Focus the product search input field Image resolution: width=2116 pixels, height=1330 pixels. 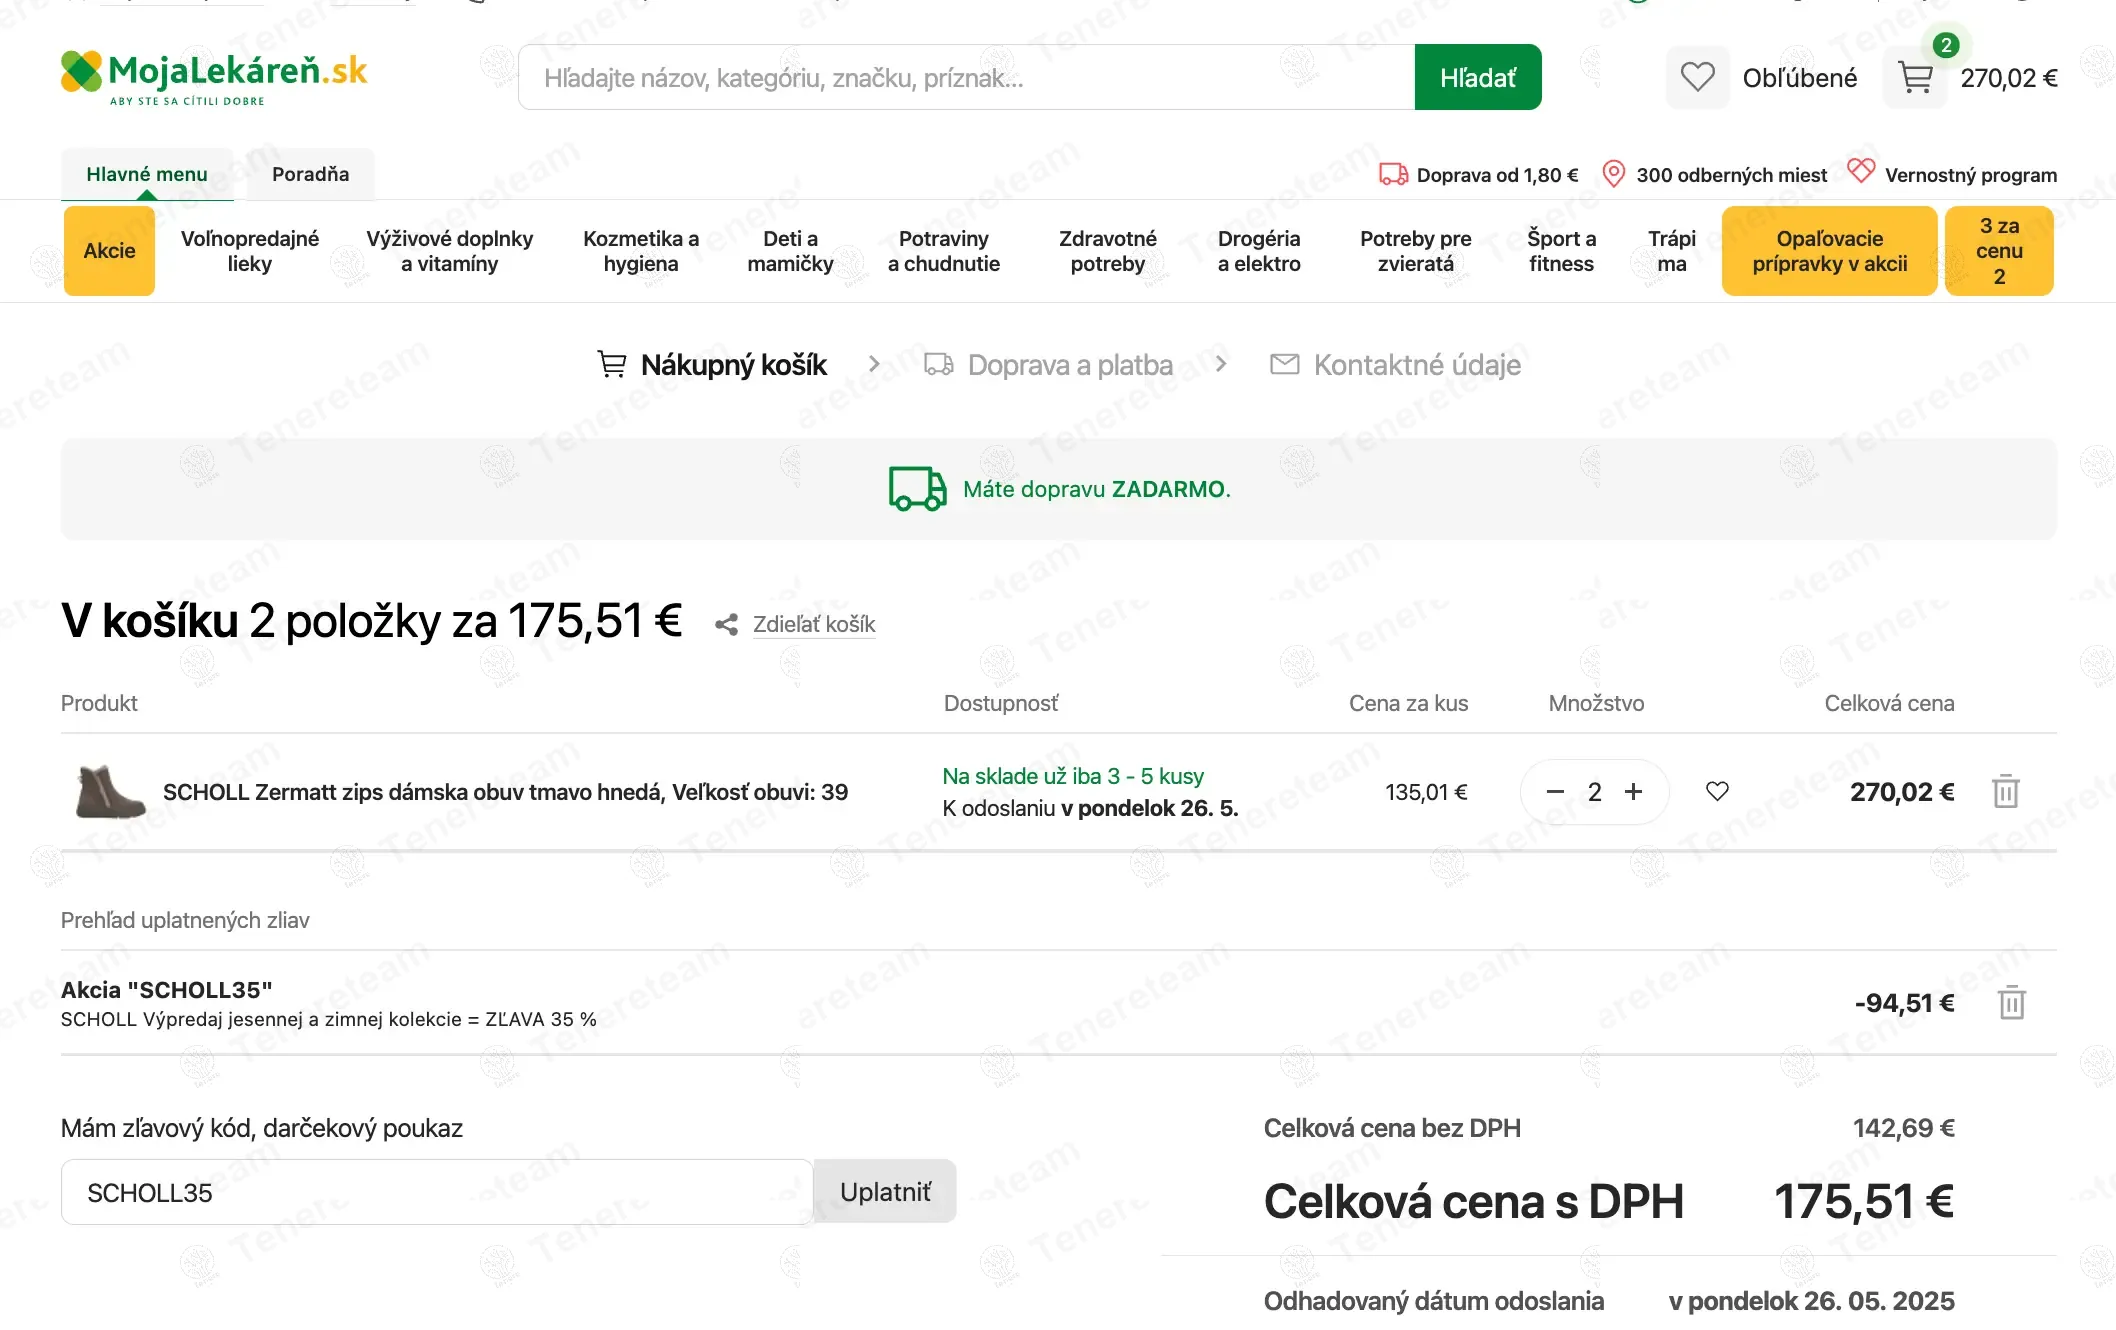[967, 77]
